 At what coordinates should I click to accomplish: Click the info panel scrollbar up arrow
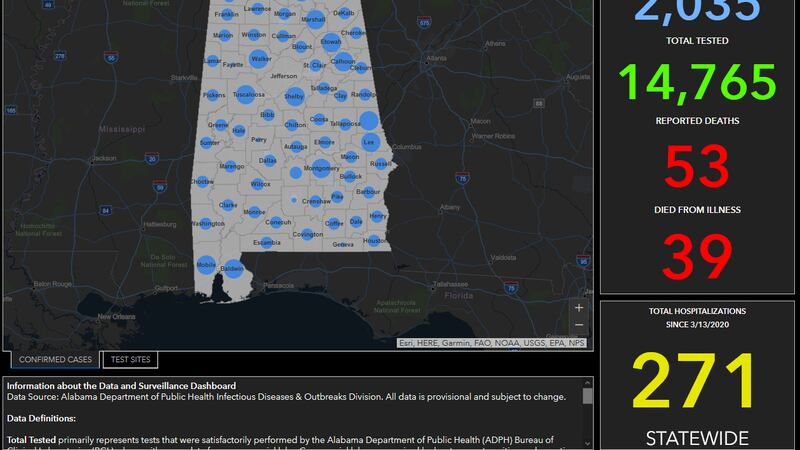587,383
